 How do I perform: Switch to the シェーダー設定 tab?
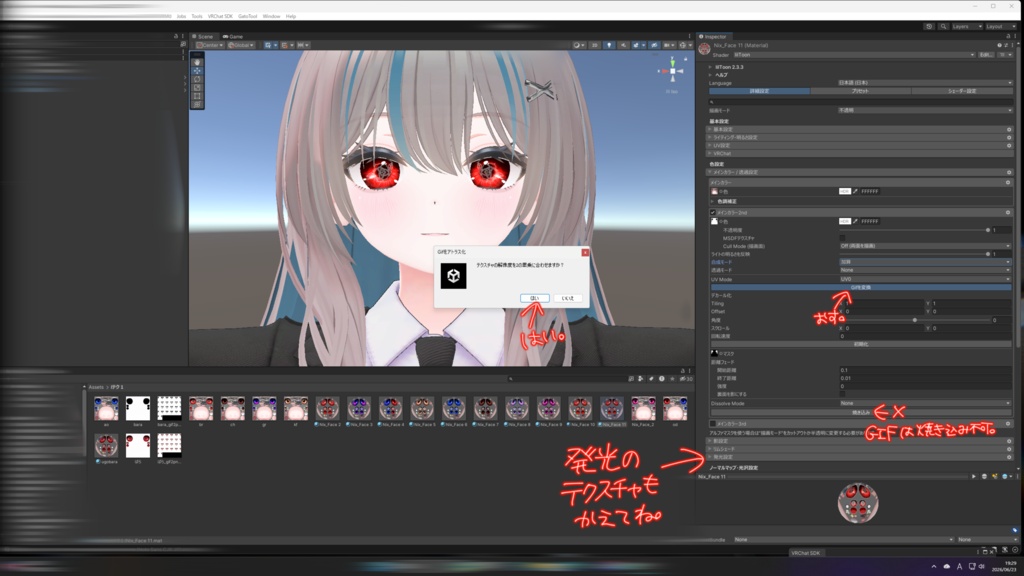click(962, 91)
